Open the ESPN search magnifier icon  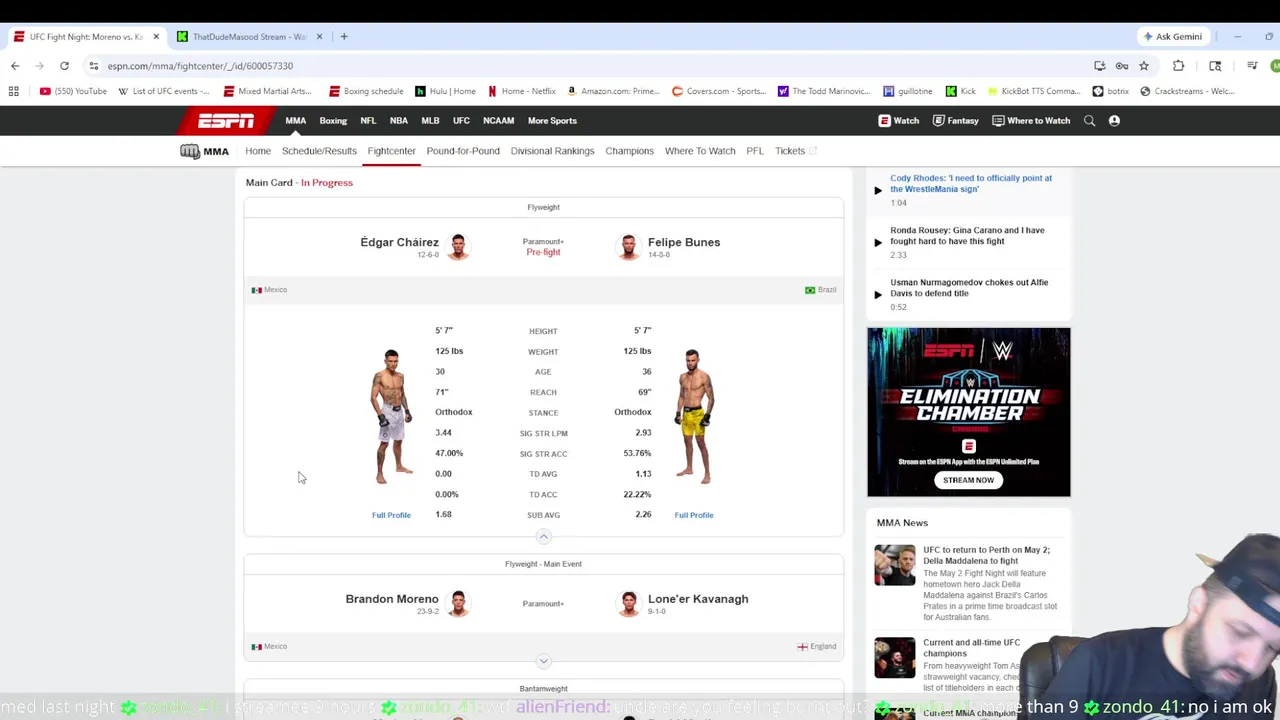1089,121
